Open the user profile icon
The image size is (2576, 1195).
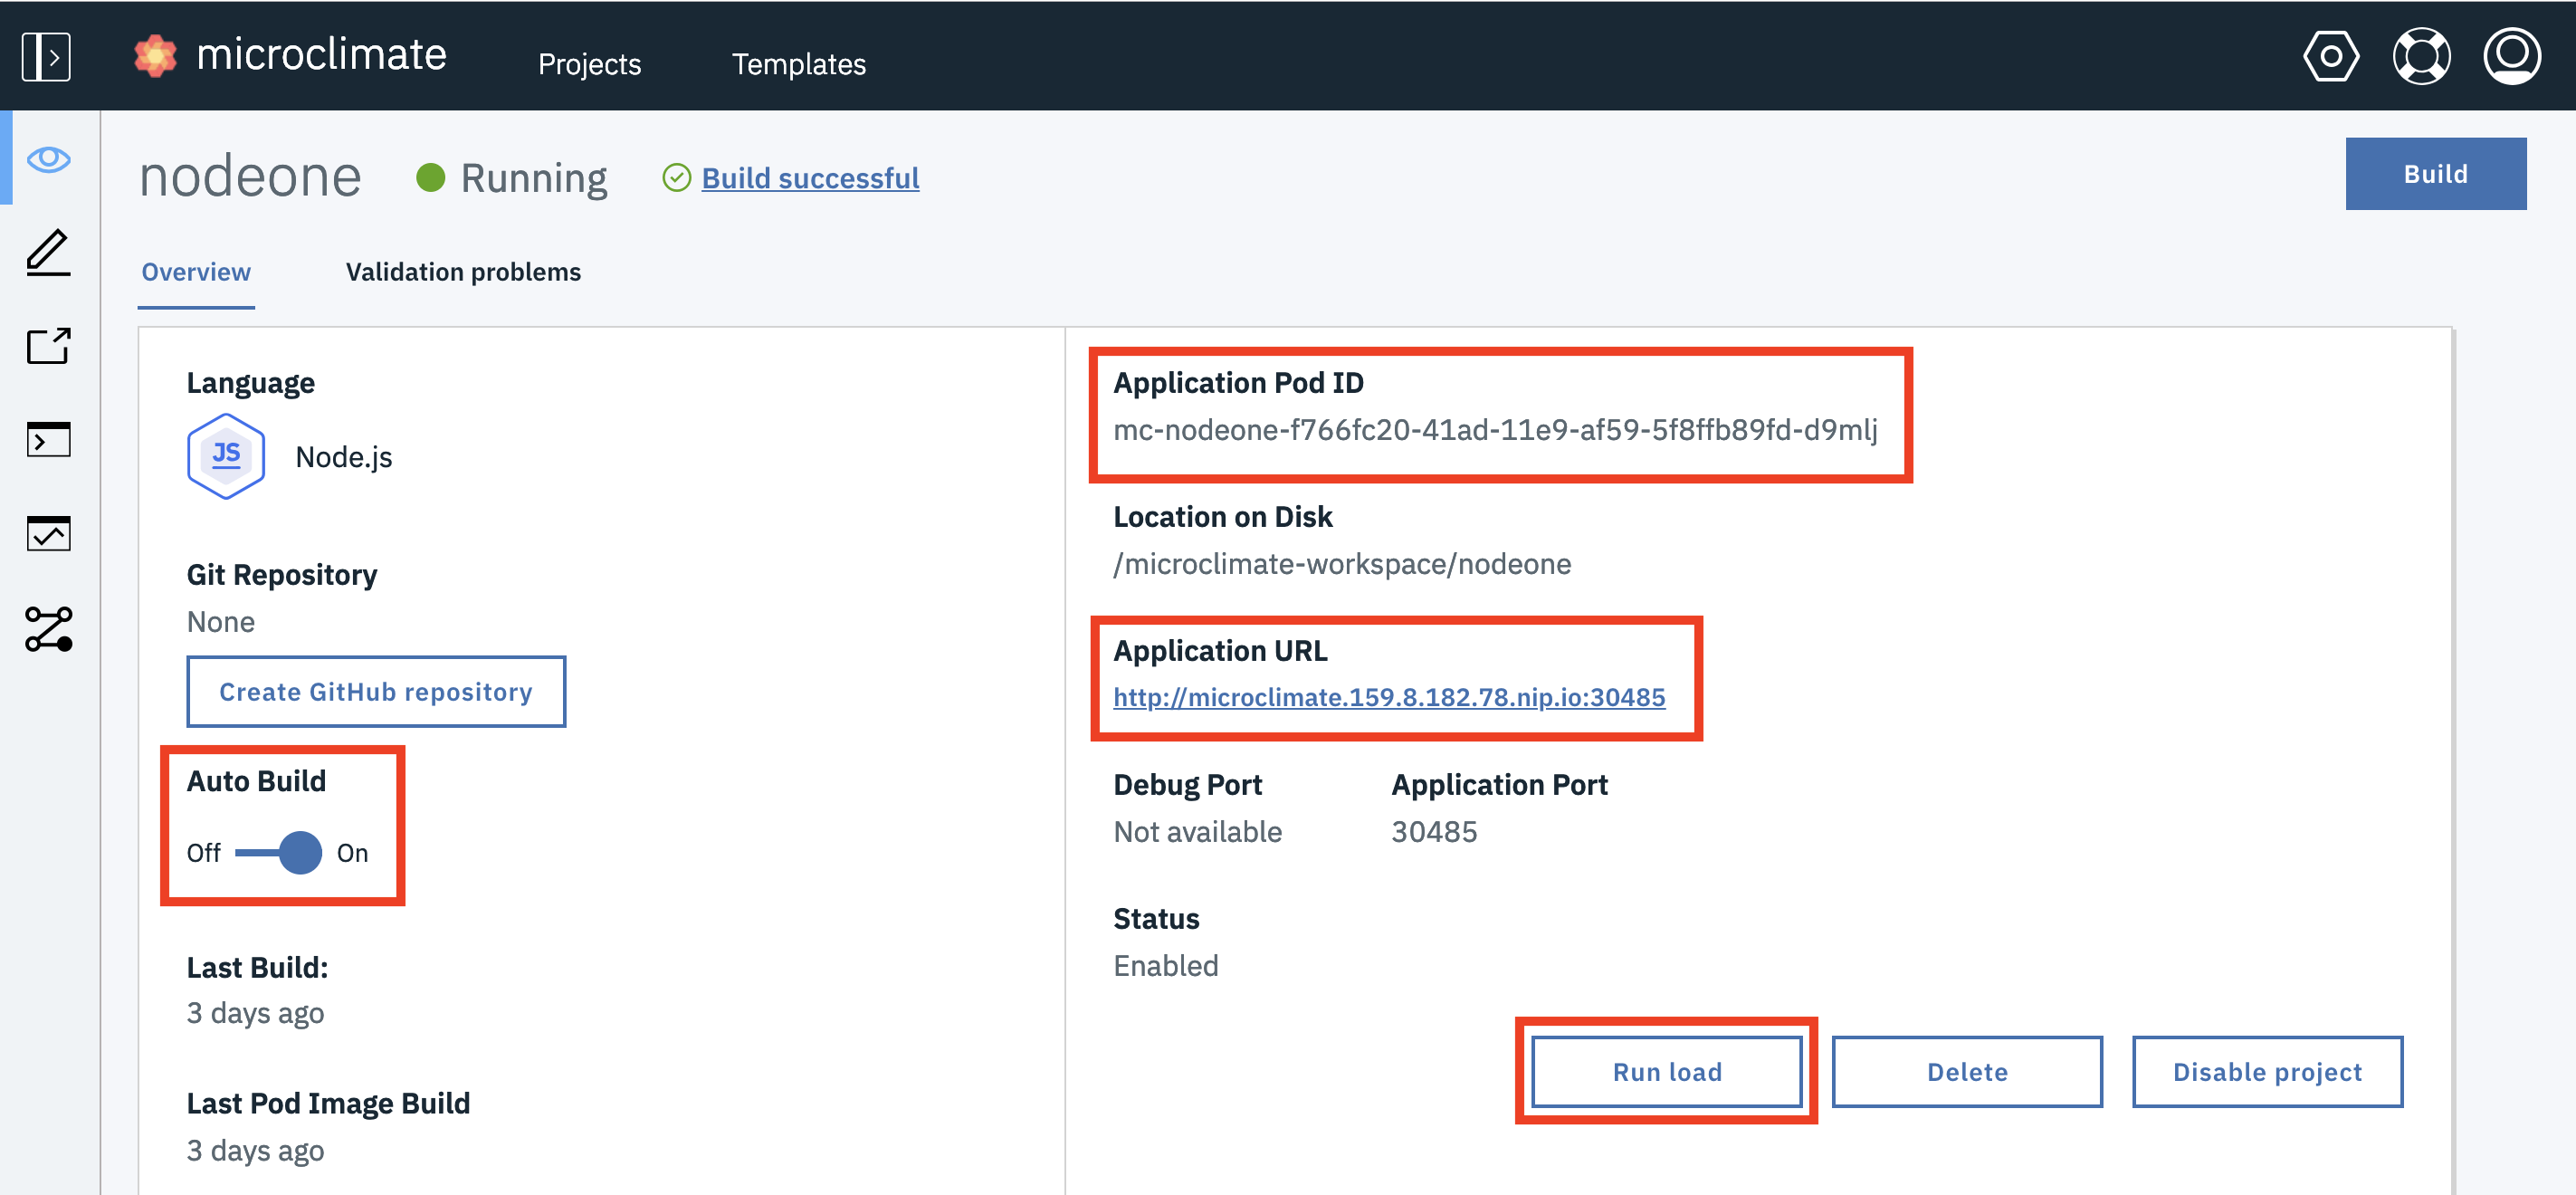point(2511,57)
